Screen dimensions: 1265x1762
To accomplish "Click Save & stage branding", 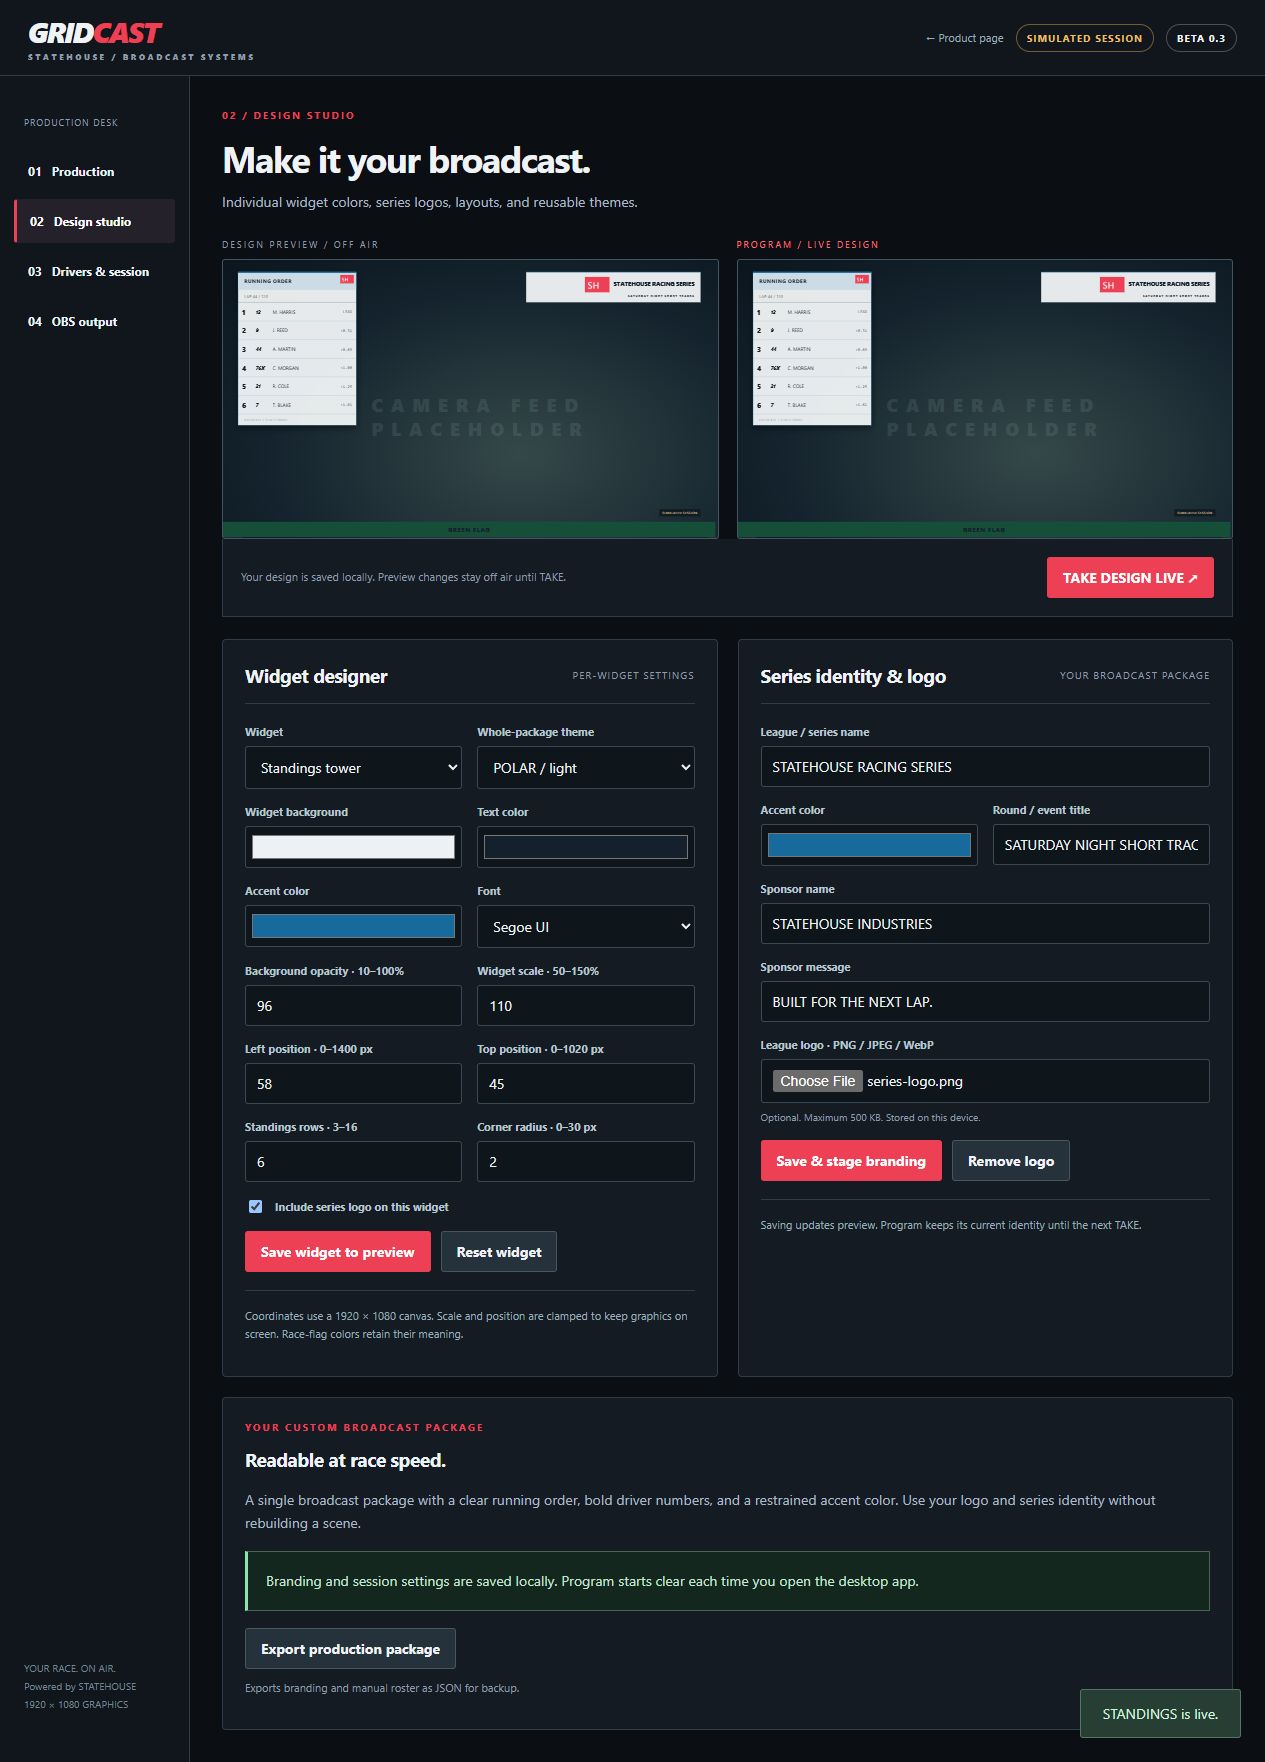I will click(851, 1161).
